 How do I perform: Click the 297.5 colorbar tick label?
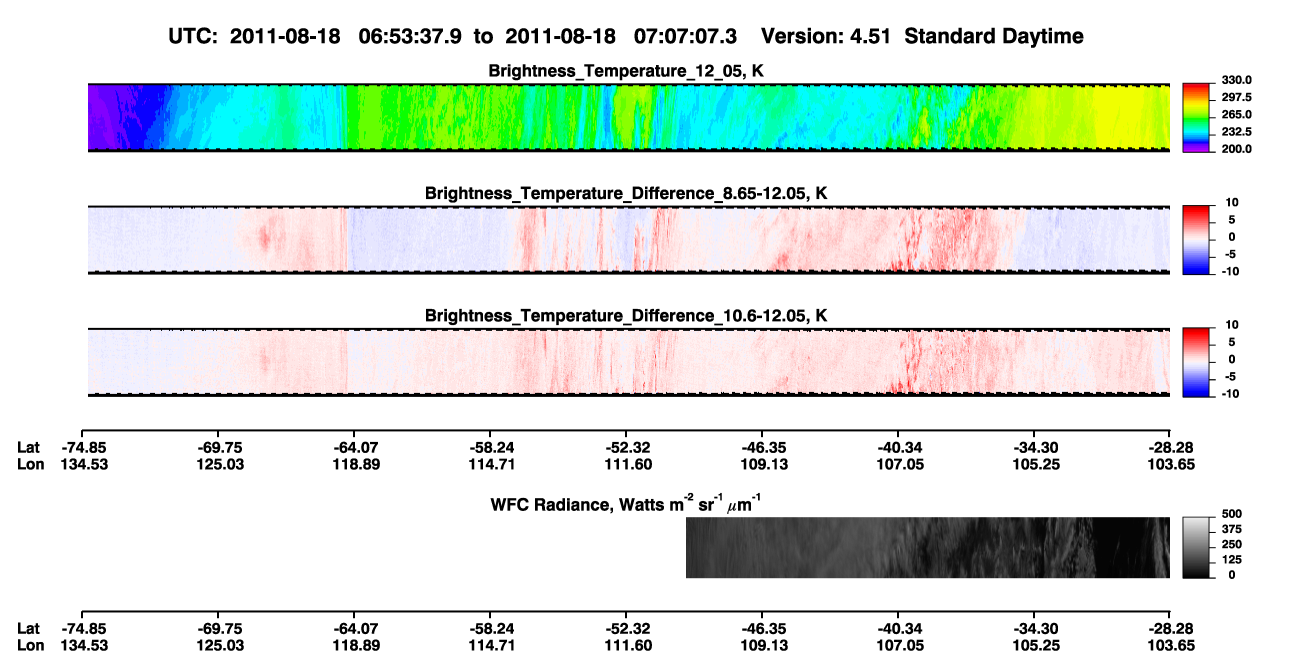coord(1236,97)
